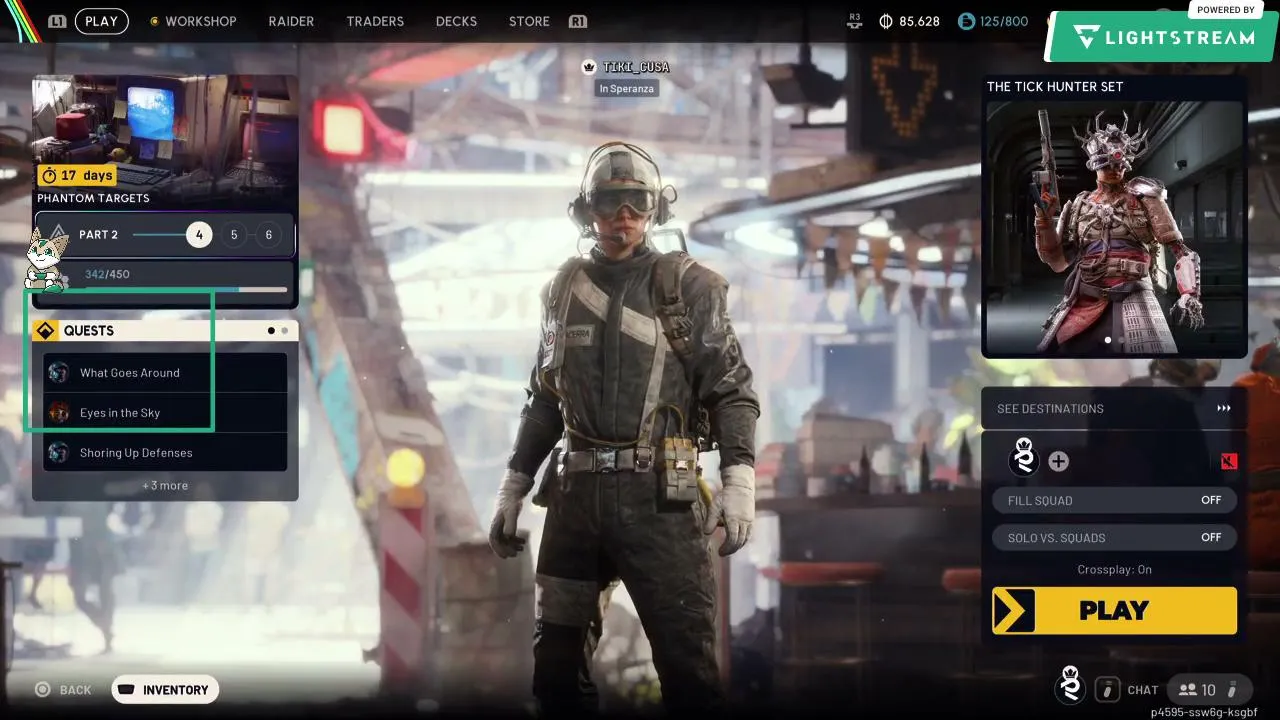Toggle FILL SQUAD off switch

(x=1114, y=500)
